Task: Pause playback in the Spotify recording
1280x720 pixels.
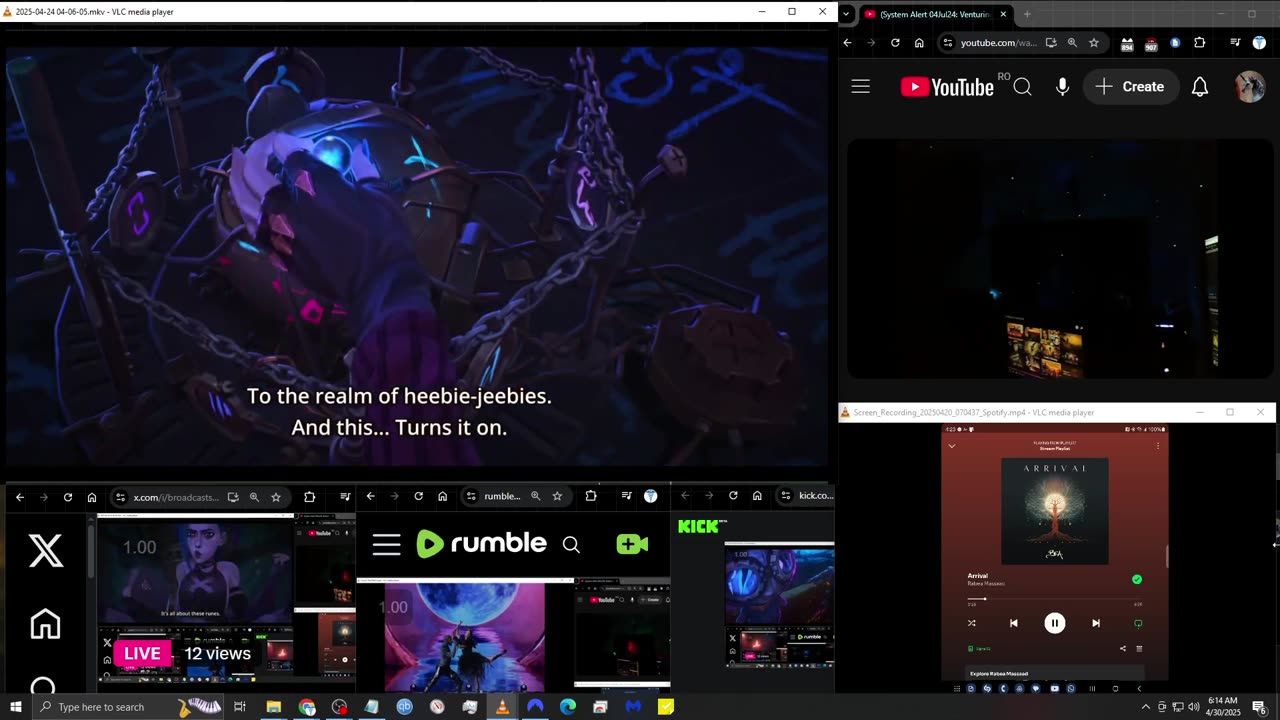Action: tap(1054, 623)
